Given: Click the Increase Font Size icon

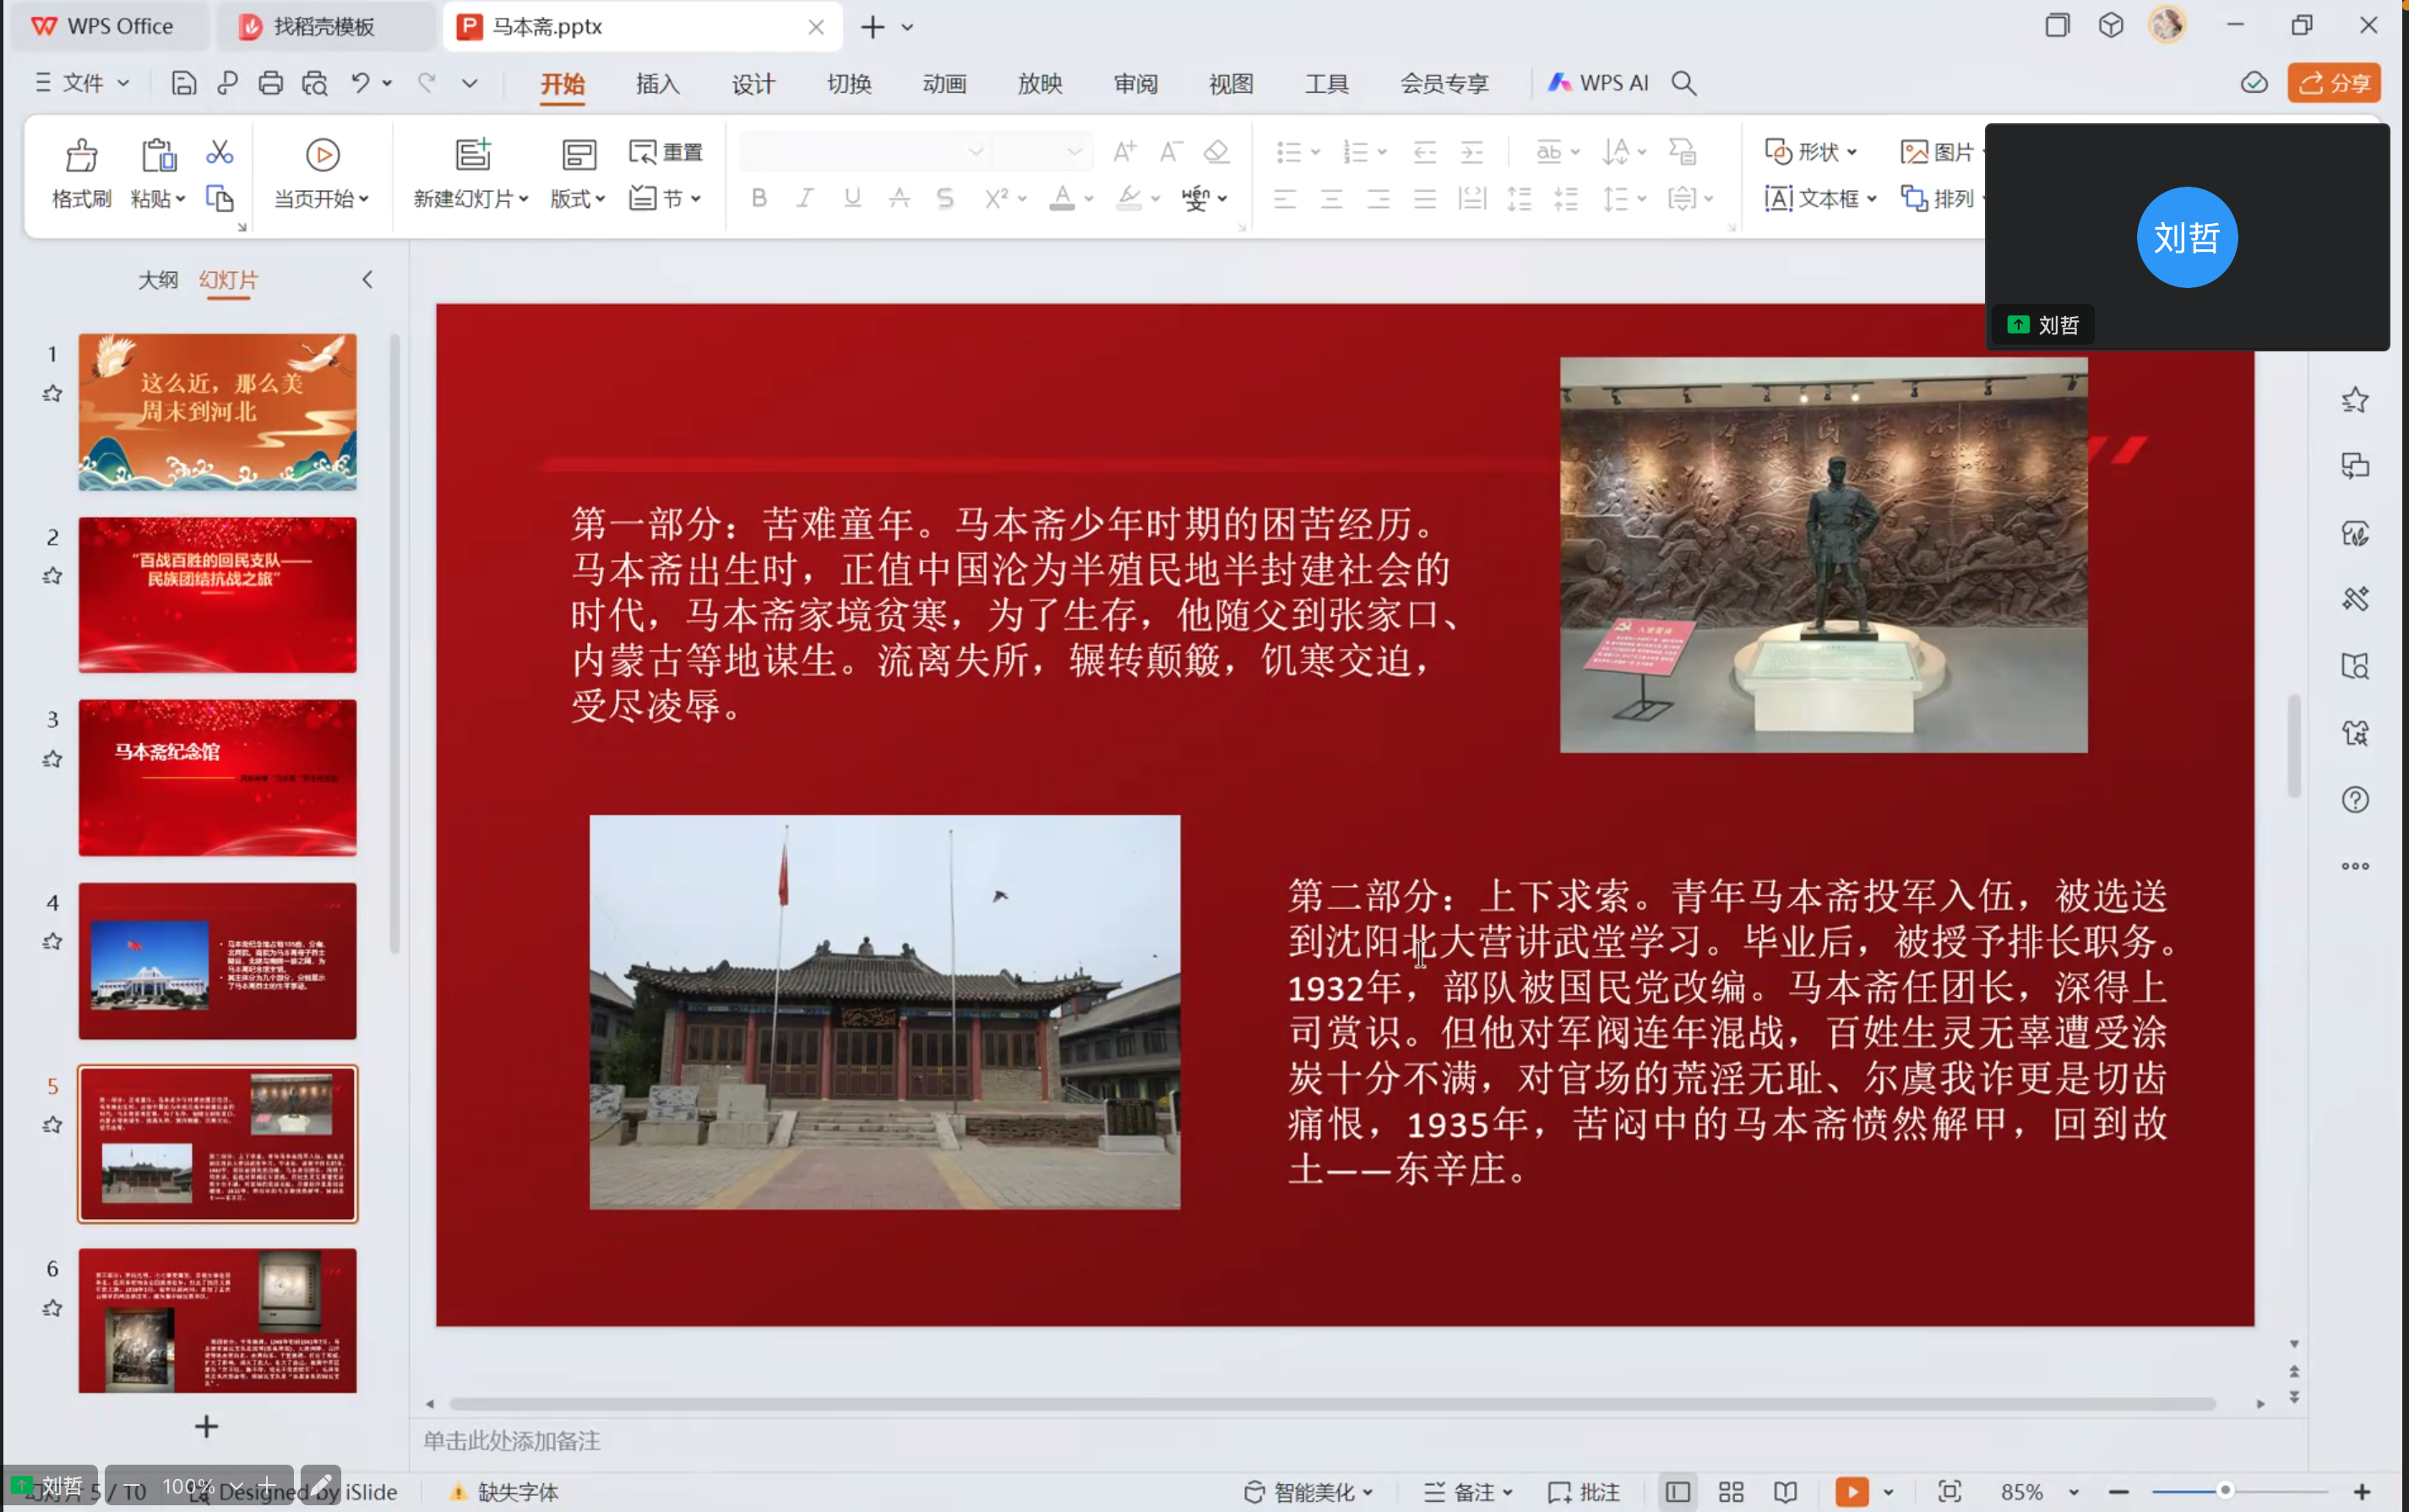Looking at the screenshot, I should pos(1124,152).
